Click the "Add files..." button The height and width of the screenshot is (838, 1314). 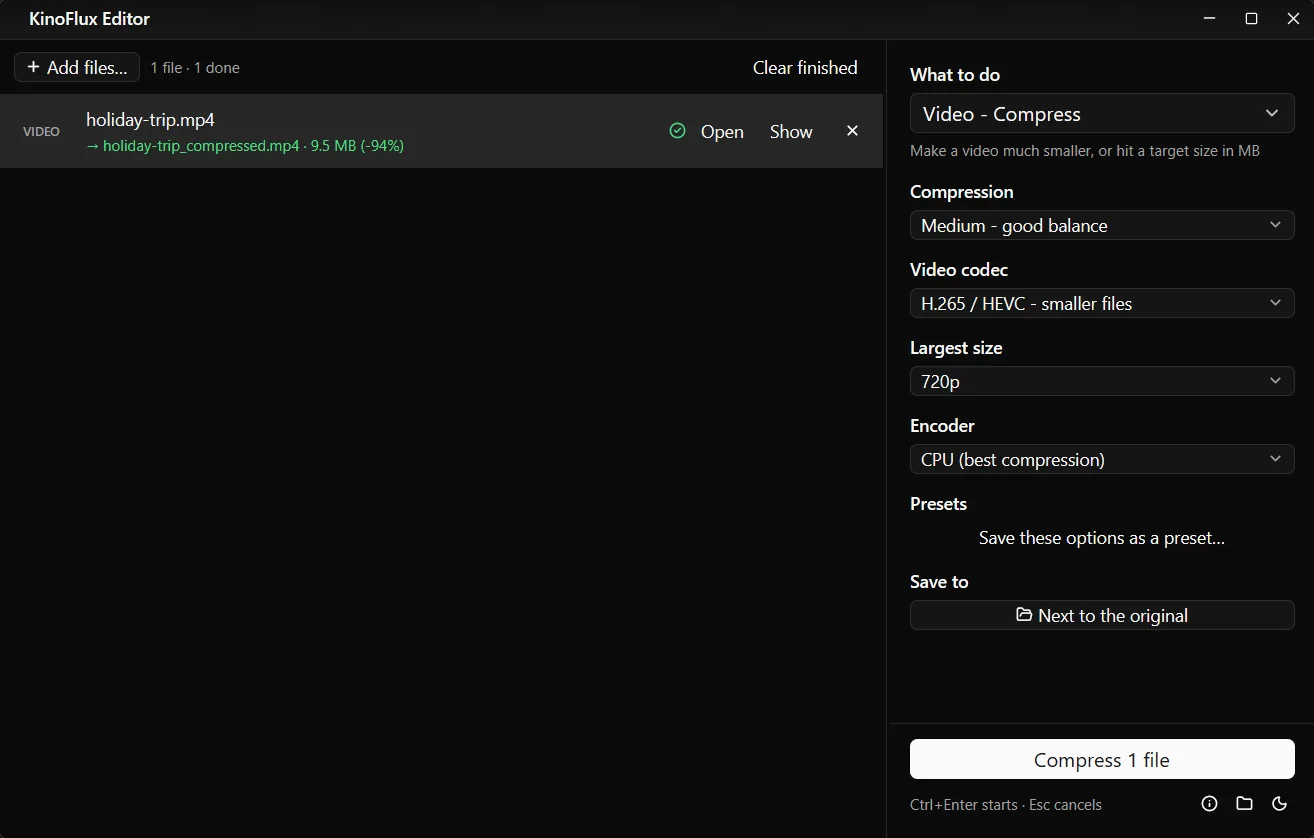point(77,67)
